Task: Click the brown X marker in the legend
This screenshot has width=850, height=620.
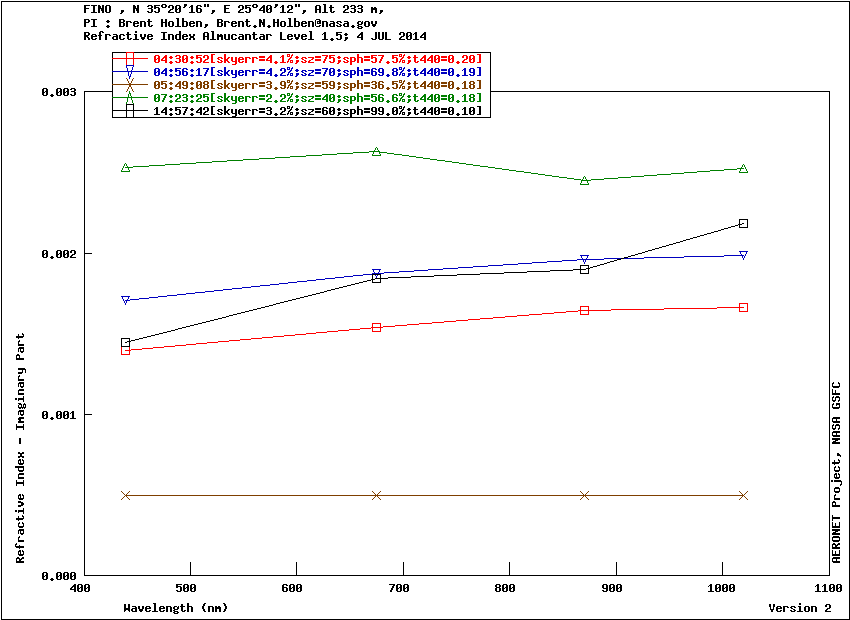Action: (x=130, y=86)
